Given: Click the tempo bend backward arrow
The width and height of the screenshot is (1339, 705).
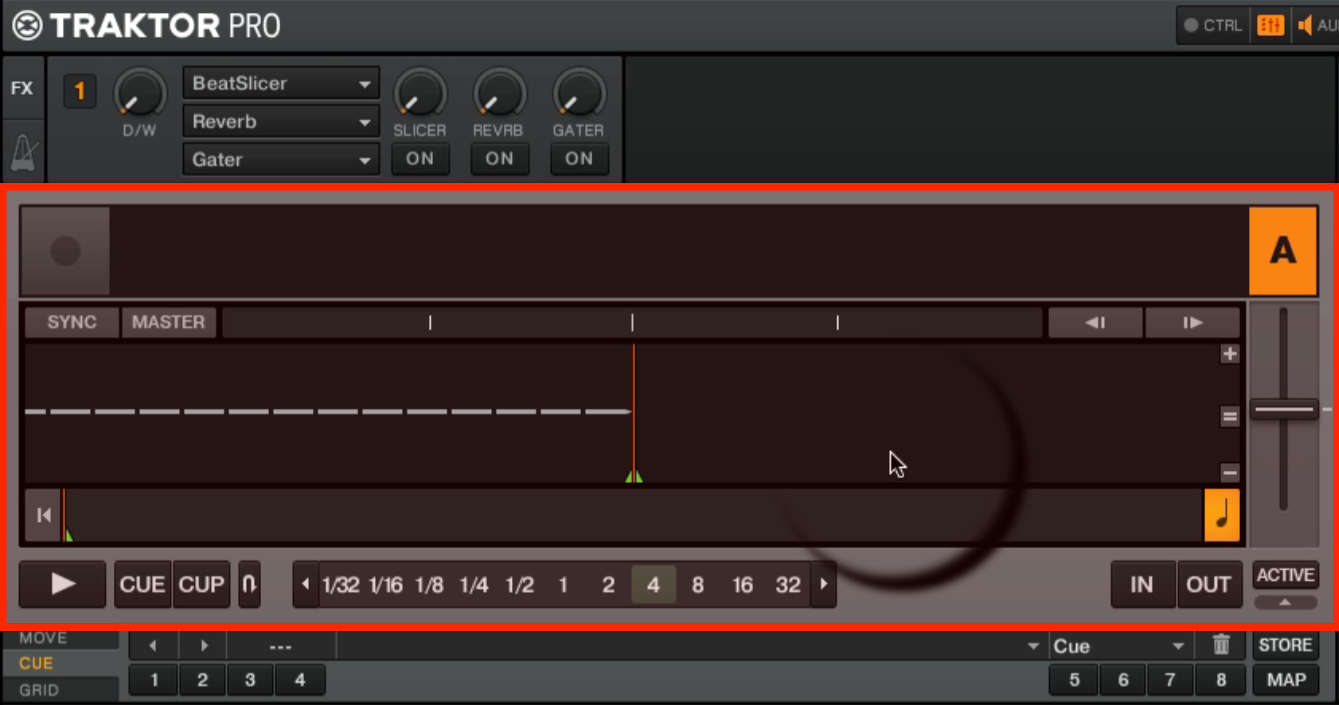Looking at the screenshot, I should tap(1095, 322).
